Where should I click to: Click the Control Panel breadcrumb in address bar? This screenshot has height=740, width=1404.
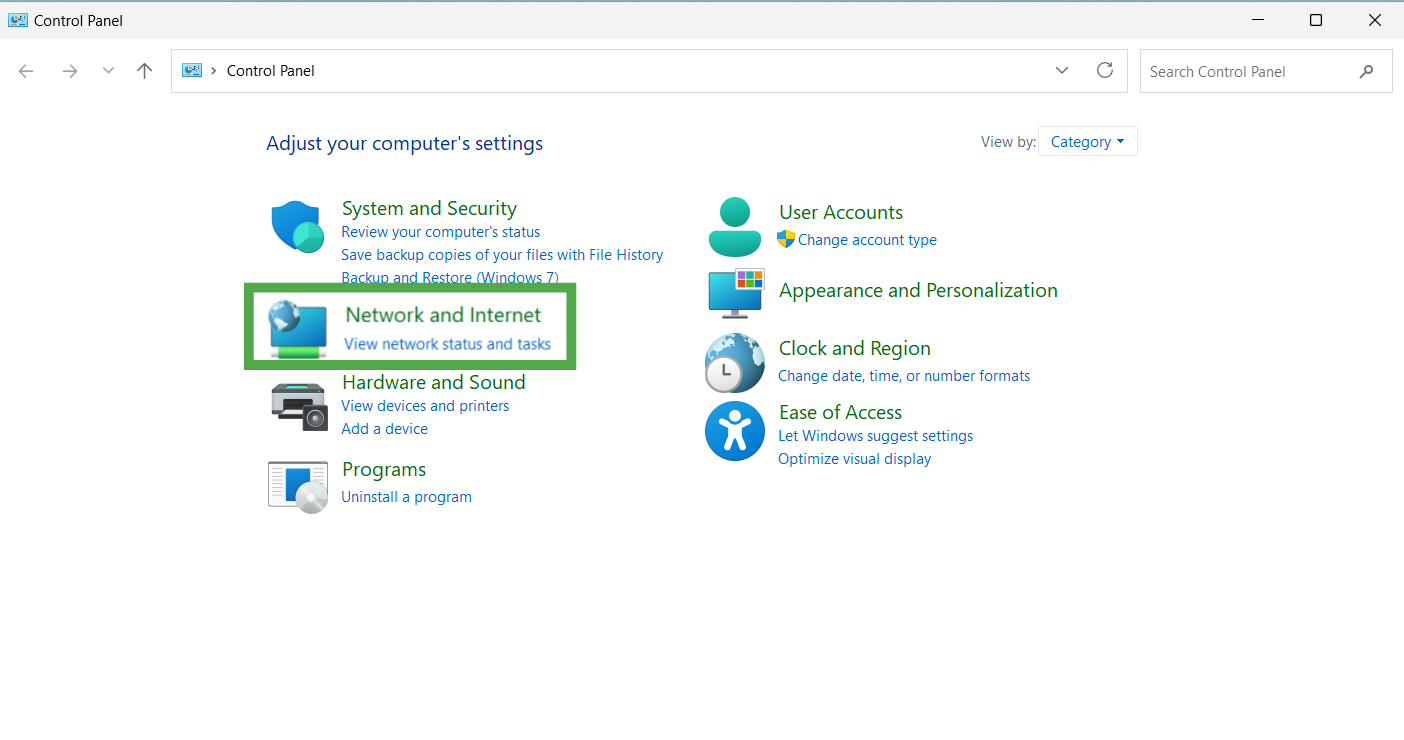pos(271,71)
